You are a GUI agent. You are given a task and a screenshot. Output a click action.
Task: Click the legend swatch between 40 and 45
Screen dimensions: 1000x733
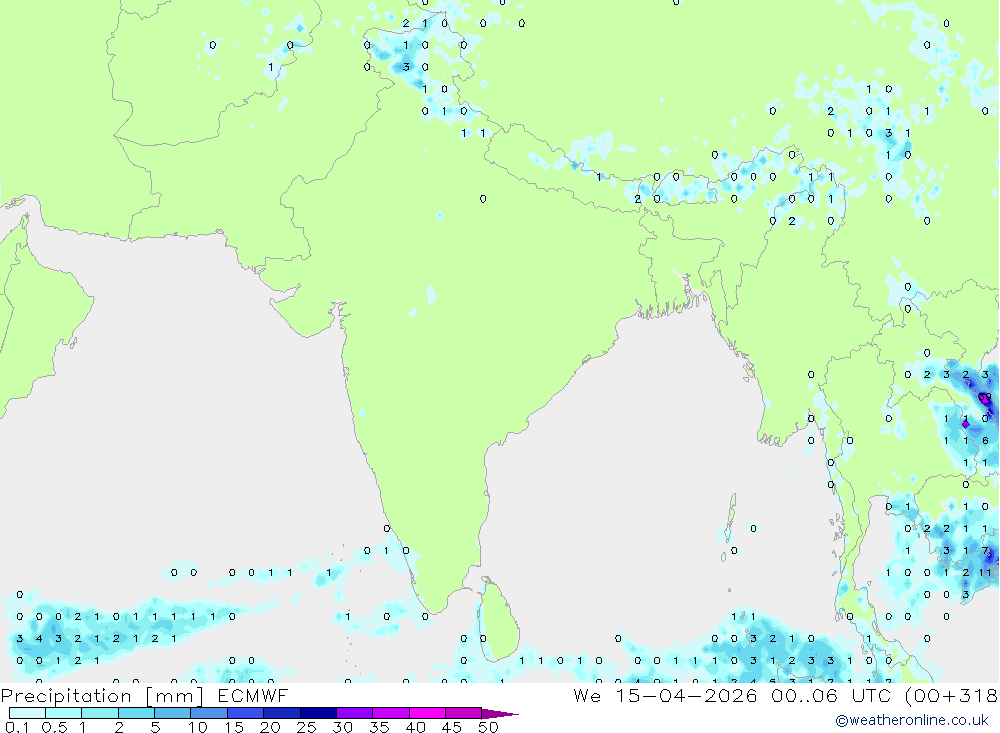427,713
